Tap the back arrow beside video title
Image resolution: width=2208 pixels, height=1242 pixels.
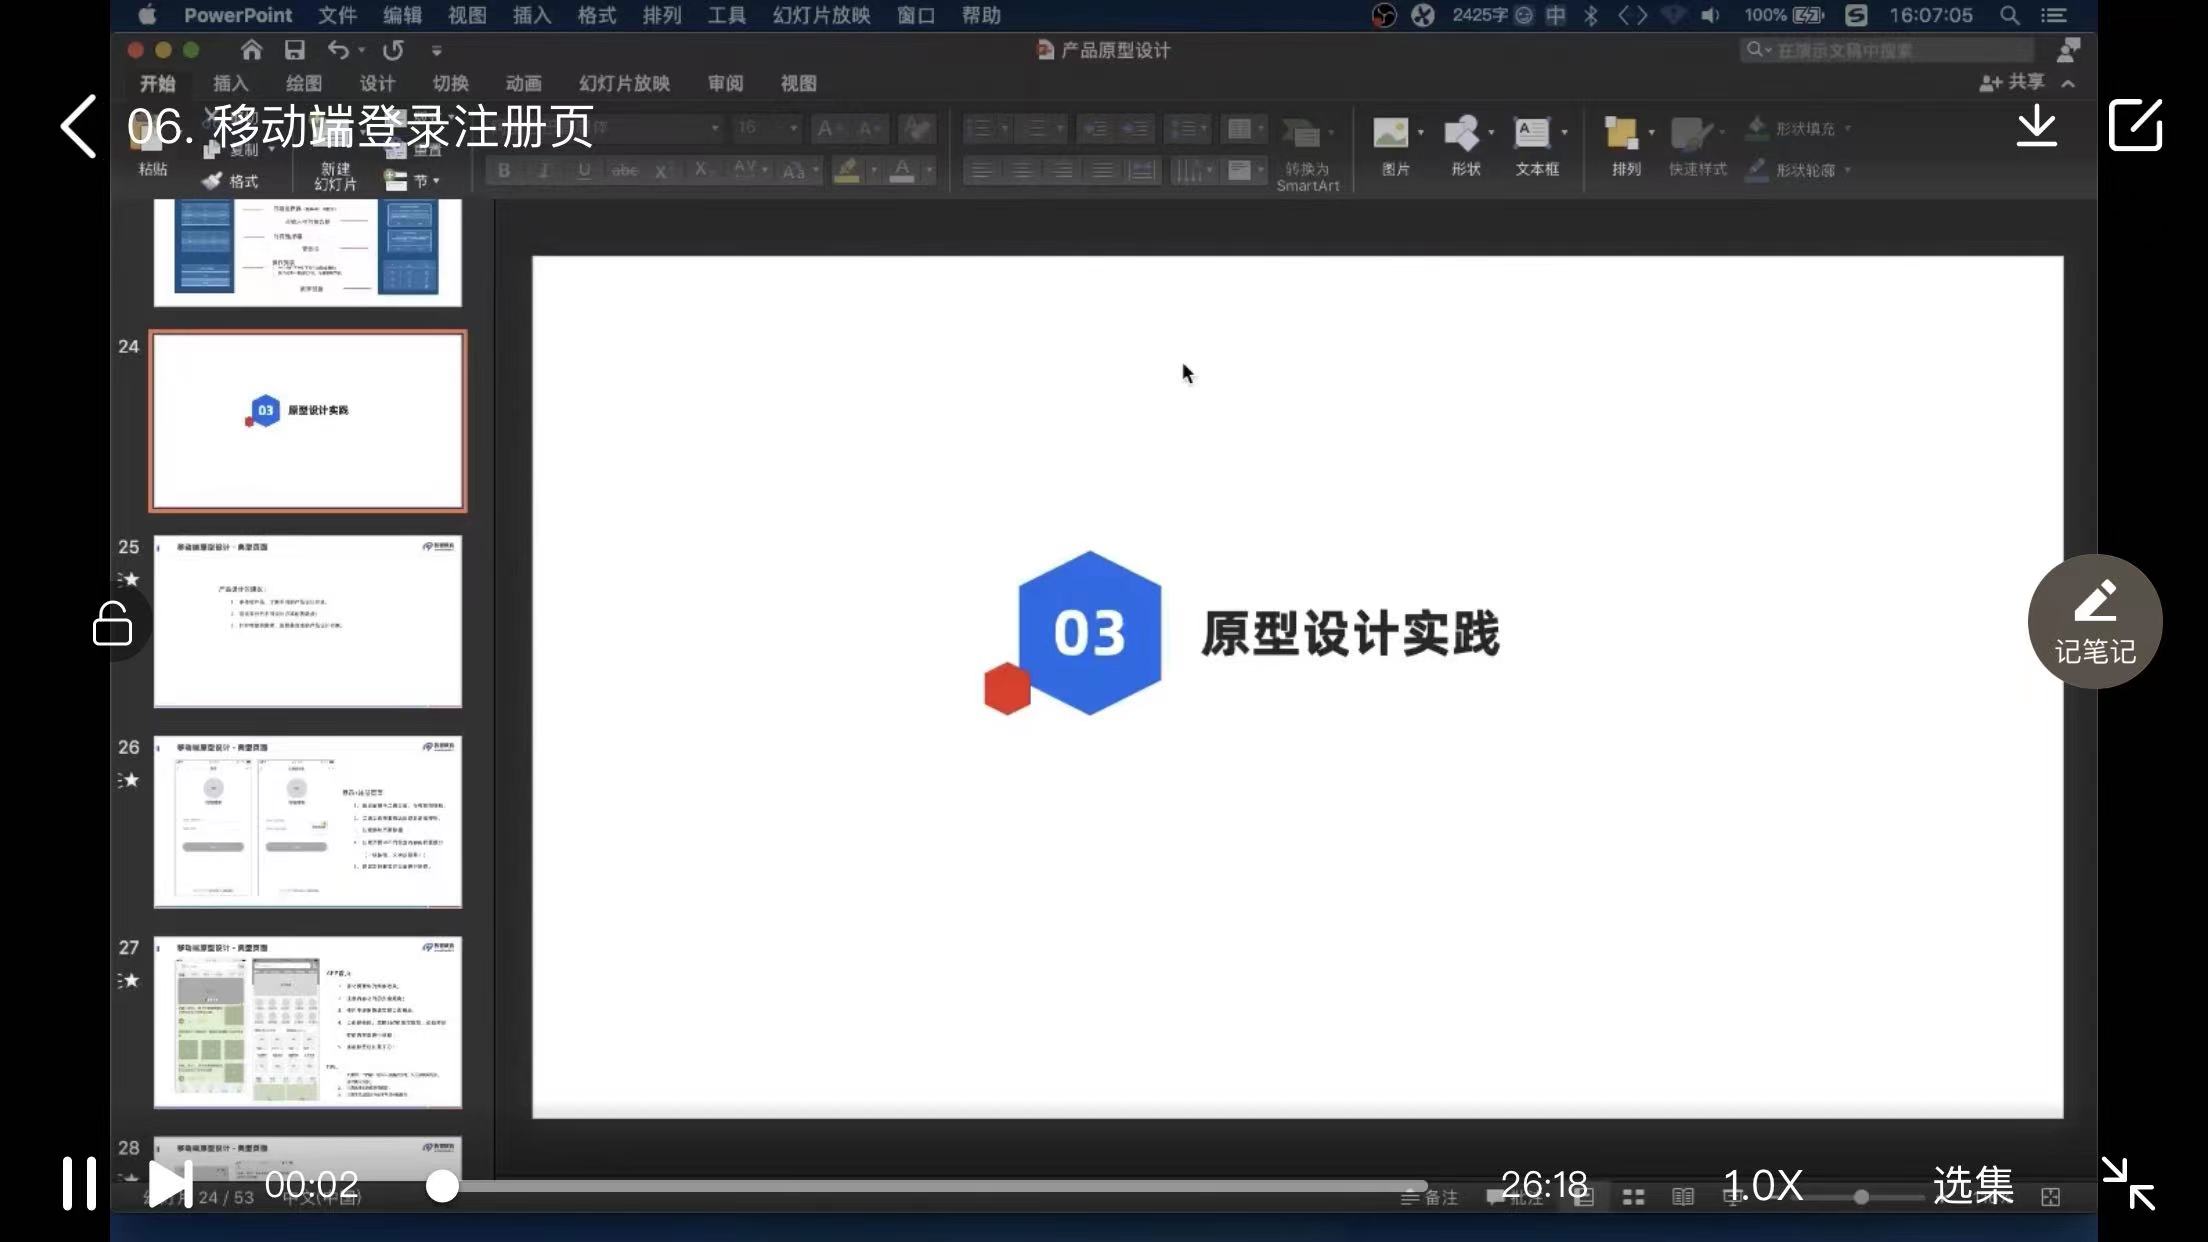[x=79, y=126]
